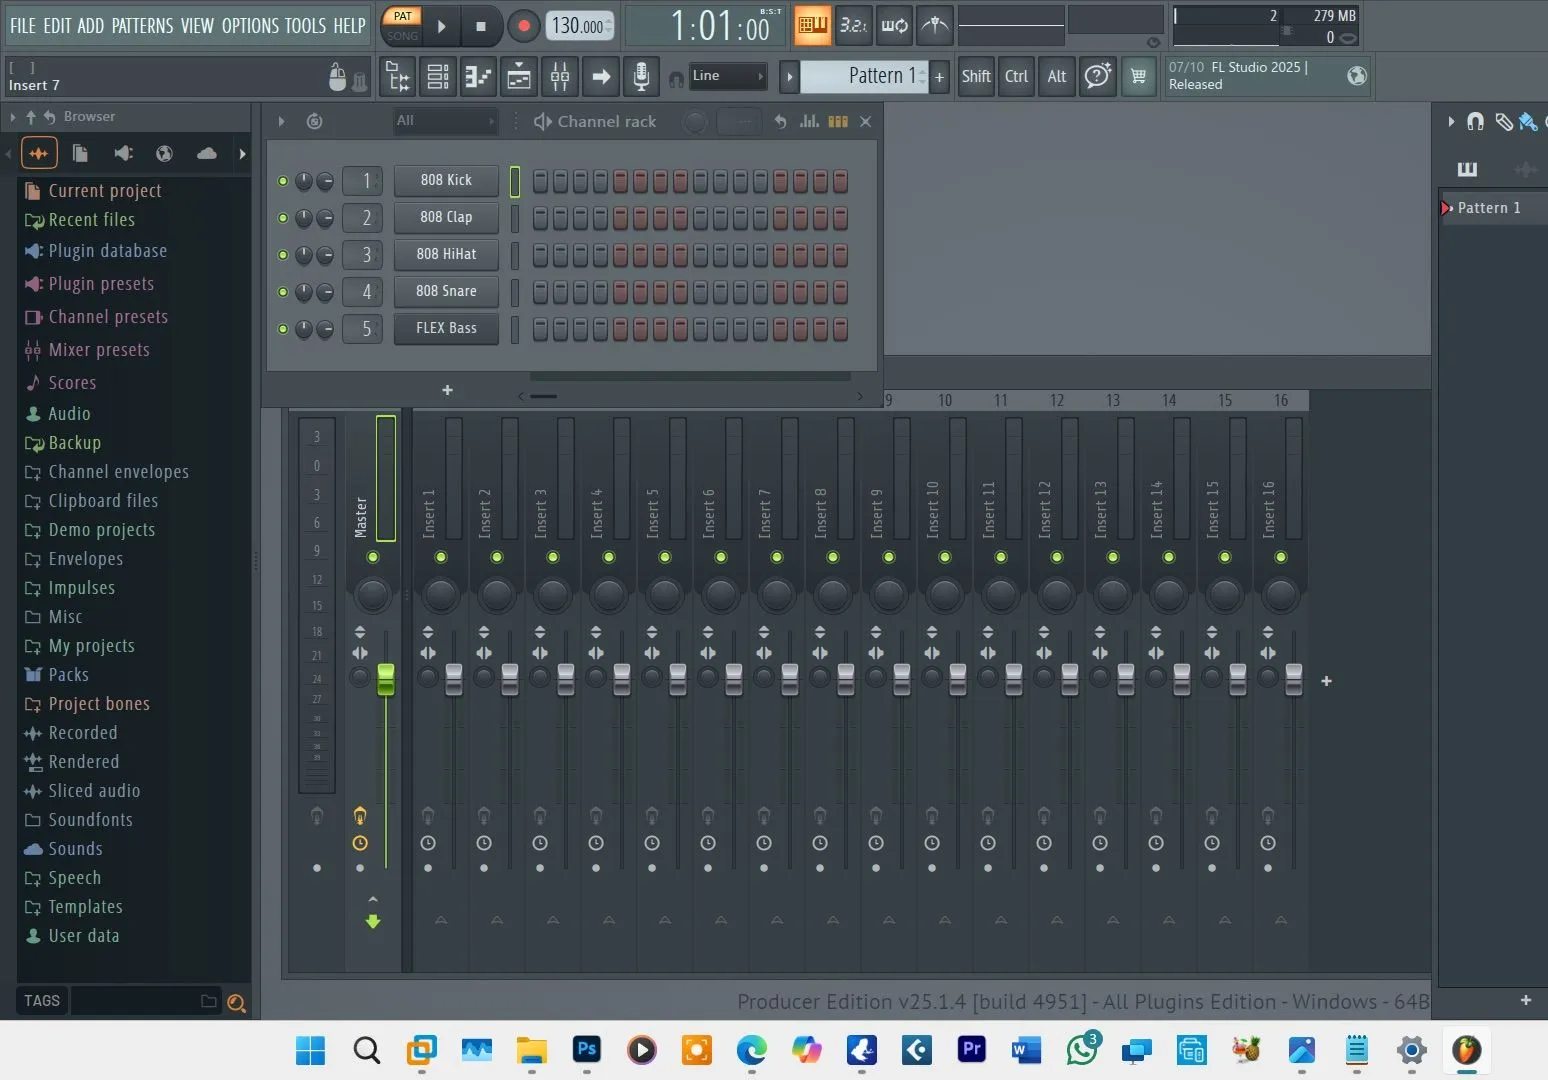Open the pattern selector arrow left of Pattern 1
The image size is (1548, 1080).
(x=789, y=76)
